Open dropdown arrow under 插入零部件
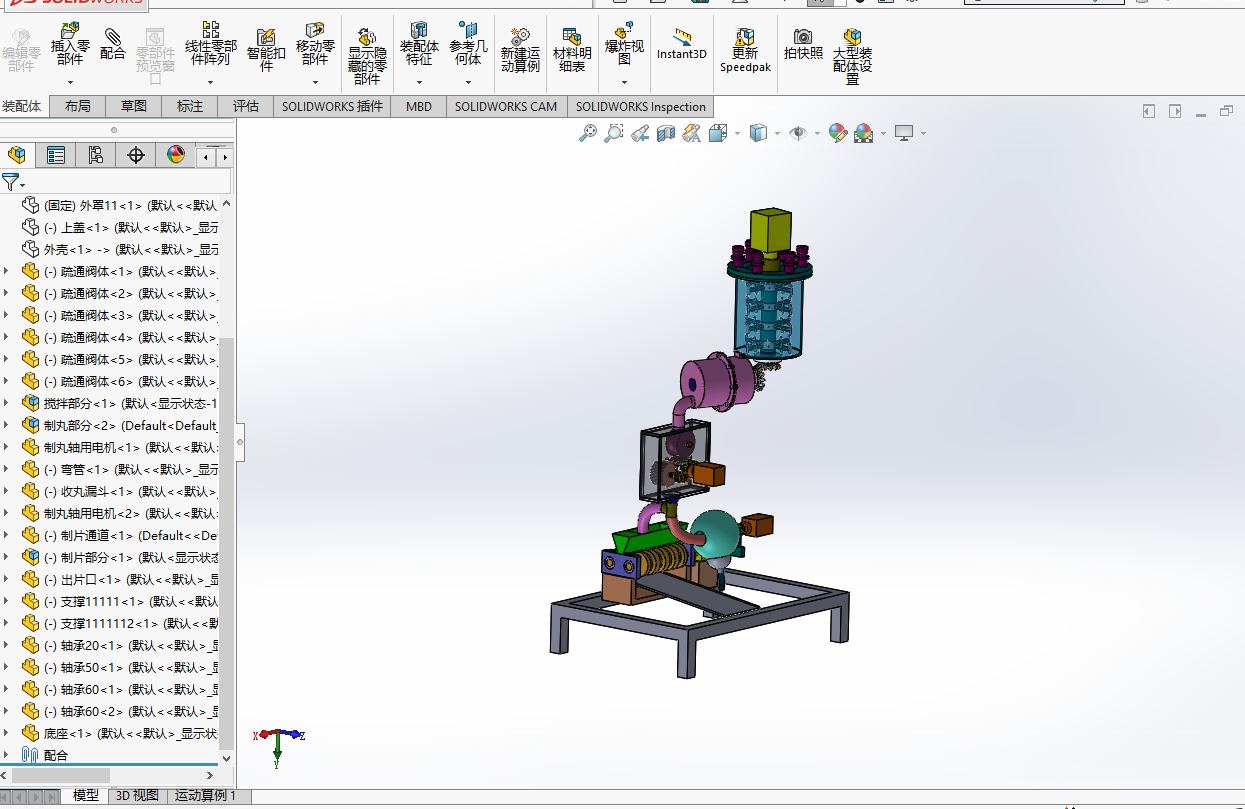1245x809 pixels. (x=70, y=82)
